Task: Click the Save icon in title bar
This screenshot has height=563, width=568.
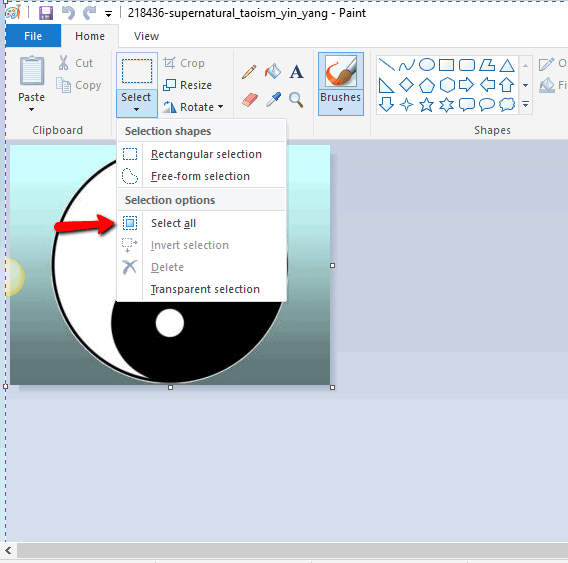Action: [46, 13]
